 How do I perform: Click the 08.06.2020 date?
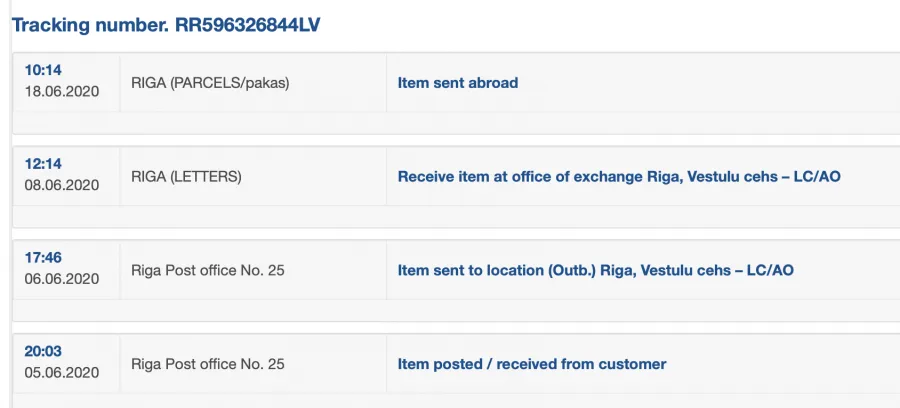pyautogui.click(x=61, y=185)
